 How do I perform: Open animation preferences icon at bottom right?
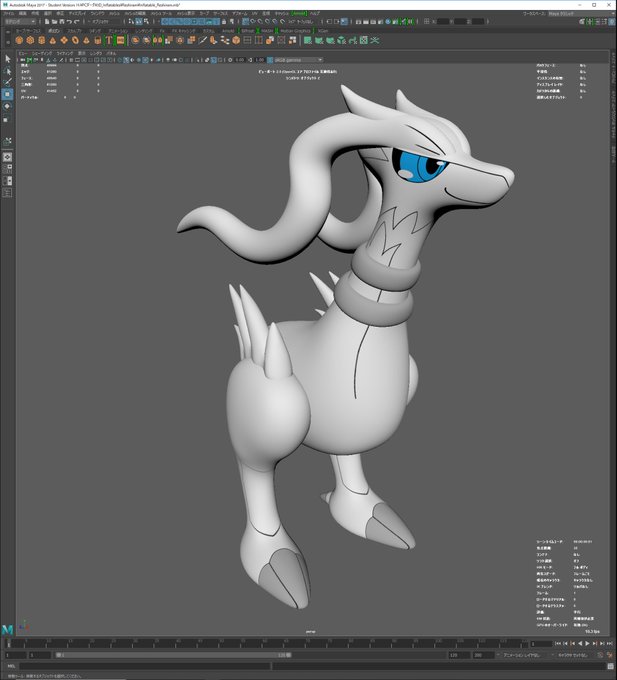pyautogui.click(x=610, y=655)
